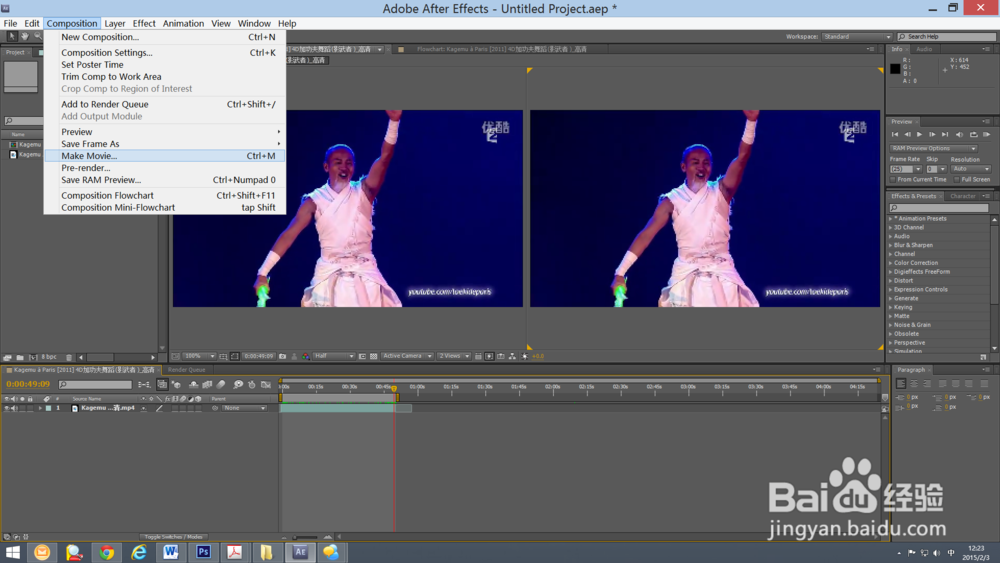The width and height of the screenshot is (1000, 563).
Task: Open Active Camera view dropdown
Action: pos(408,356)
